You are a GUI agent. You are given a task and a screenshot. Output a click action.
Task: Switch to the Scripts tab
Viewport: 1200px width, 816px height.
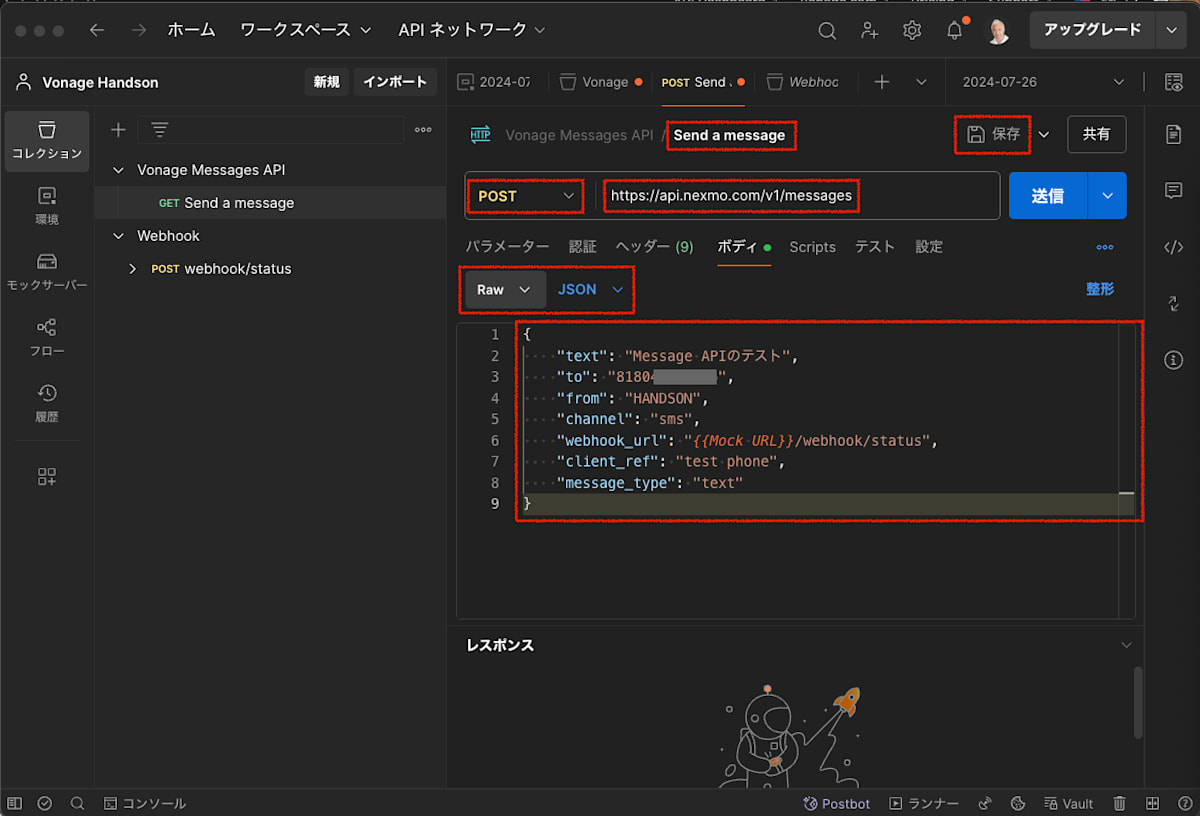pos(812,247)
